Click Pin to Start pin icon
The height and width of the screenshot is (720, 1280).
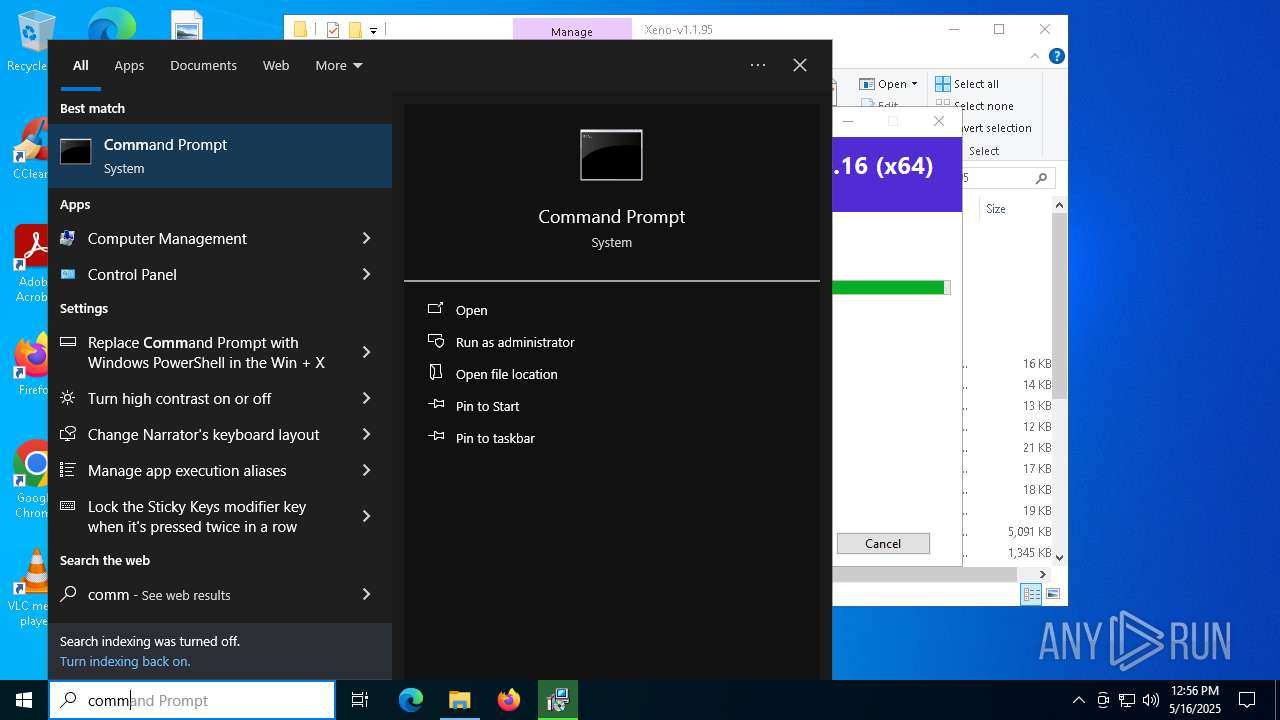click(436, 405)
